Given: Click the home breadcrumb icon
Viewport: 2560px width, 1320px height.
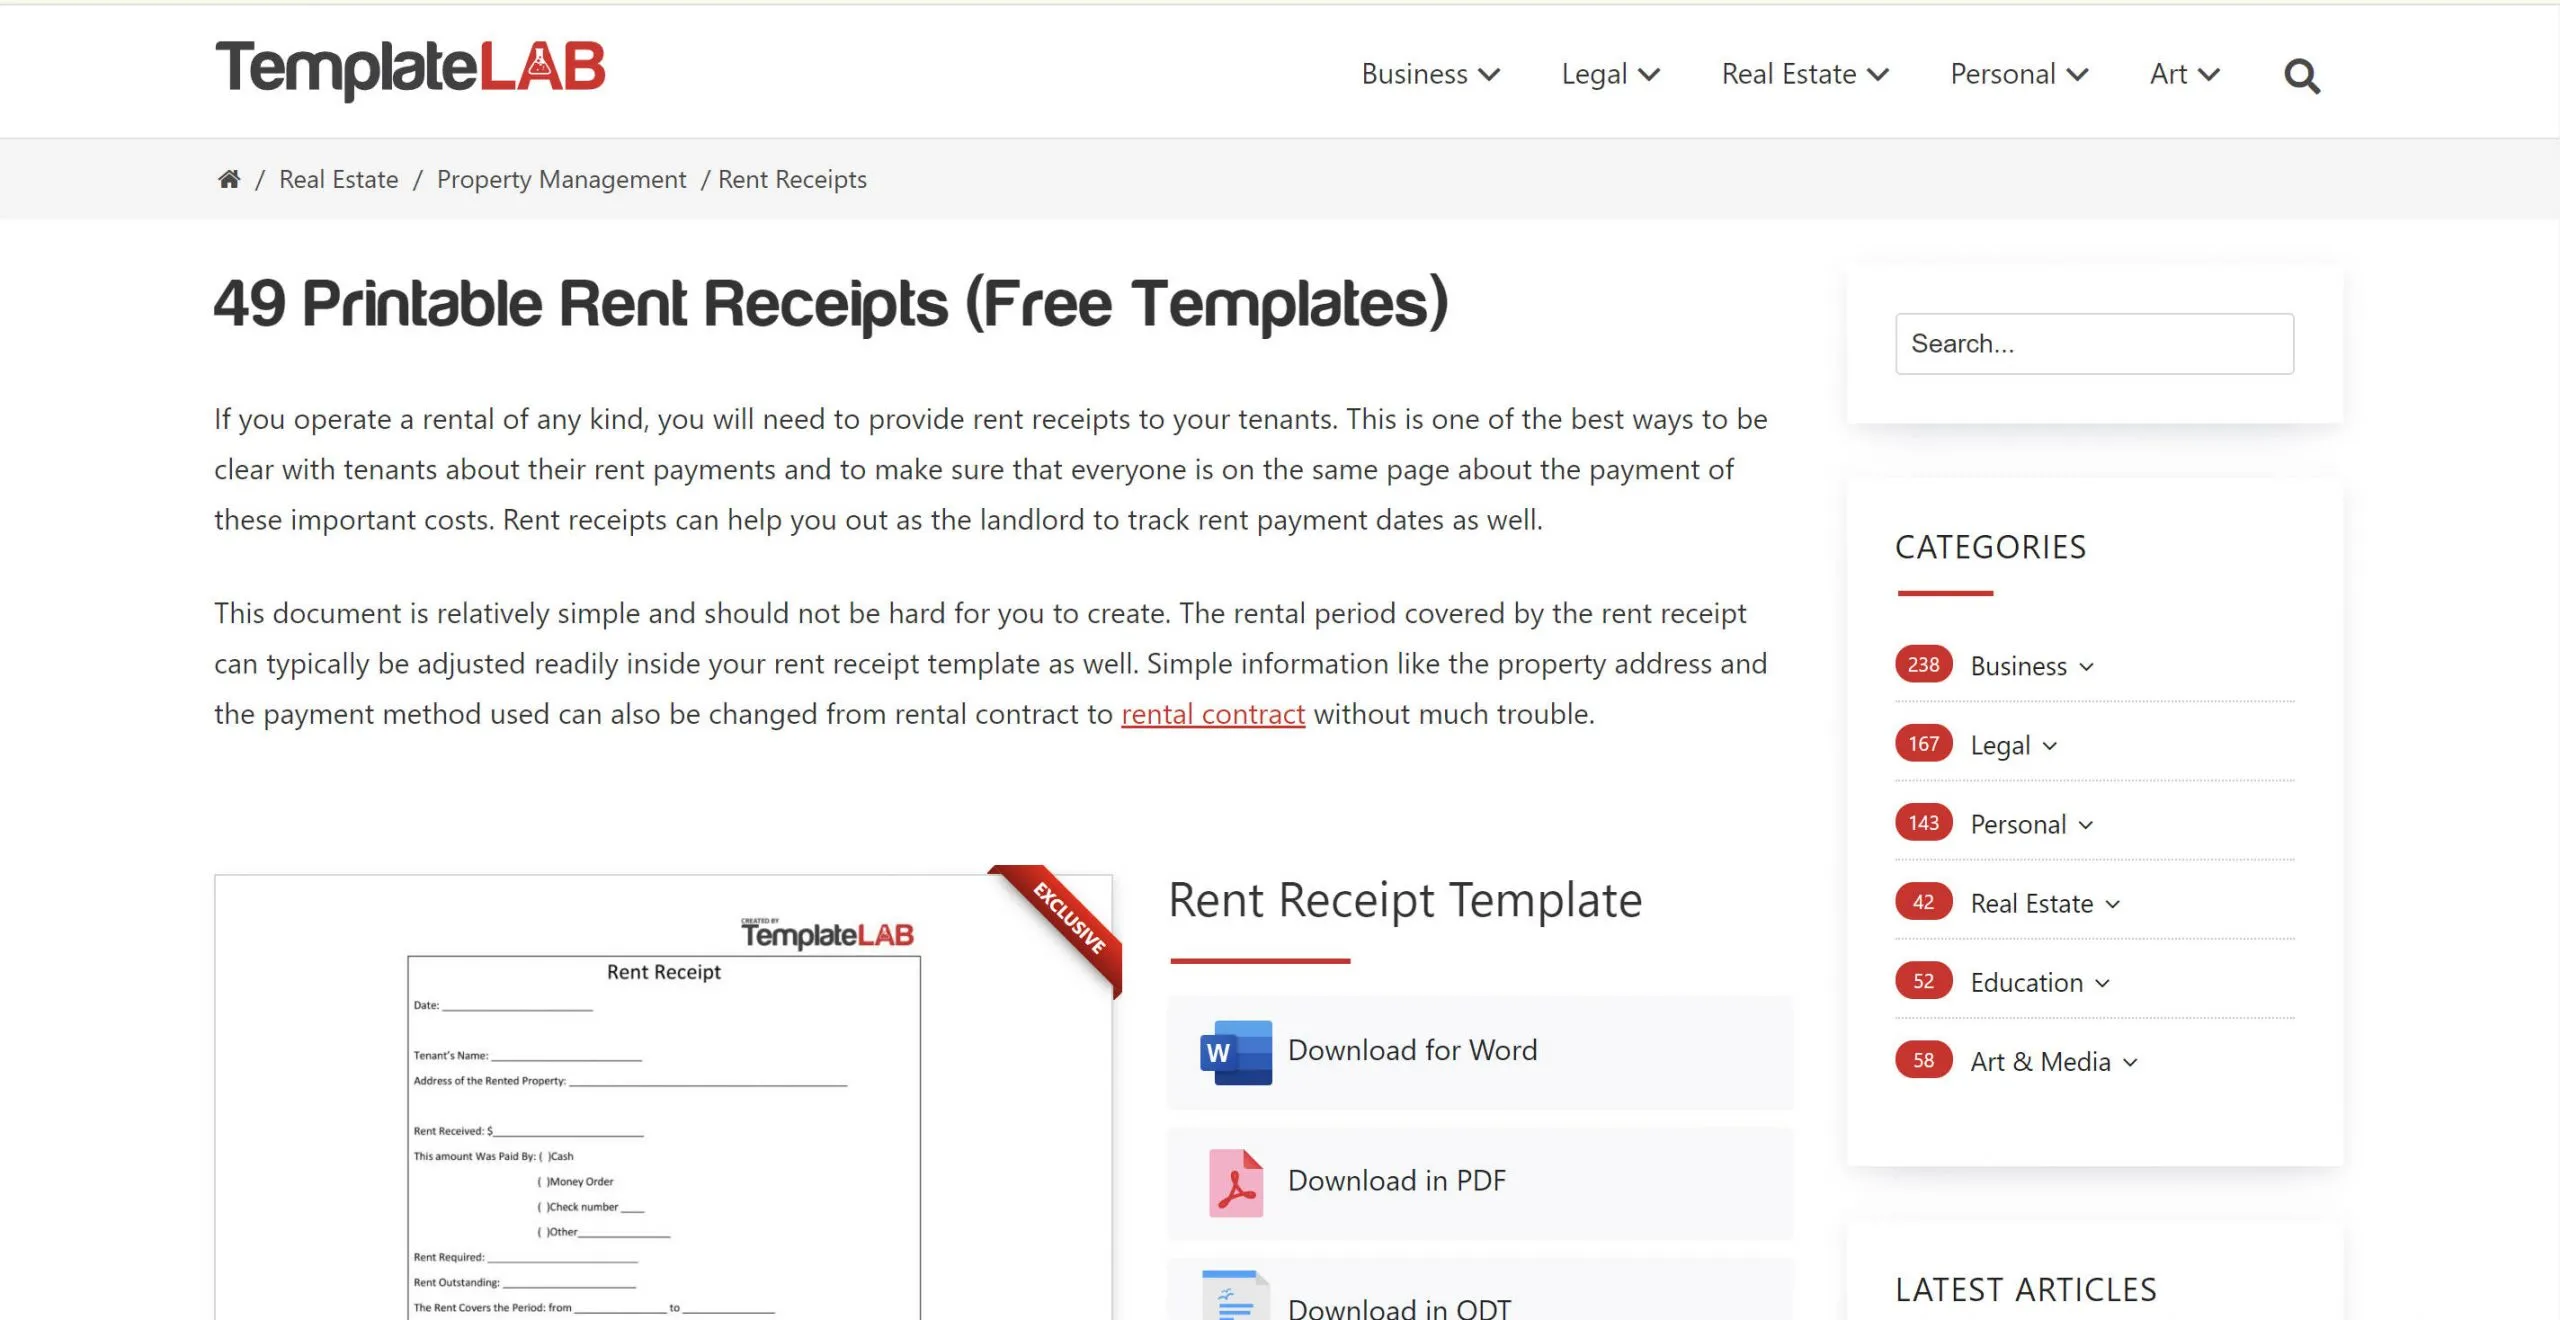Looking at the screenshot, I should tap(224, 177).
